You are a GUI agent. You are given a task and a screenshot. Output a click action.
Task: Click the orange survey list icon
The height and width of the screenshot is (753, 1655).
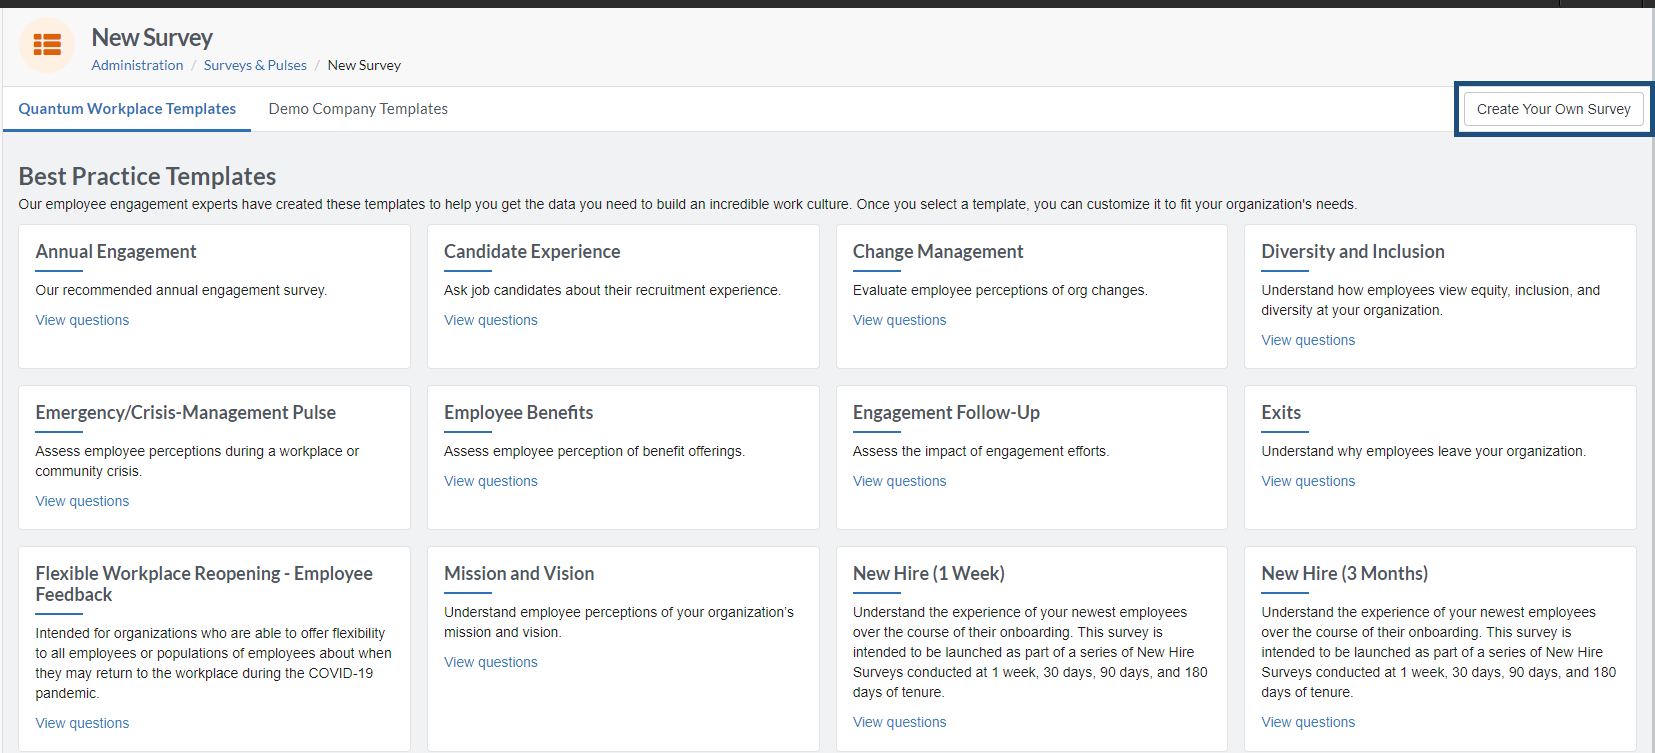(x=47, y=45)
